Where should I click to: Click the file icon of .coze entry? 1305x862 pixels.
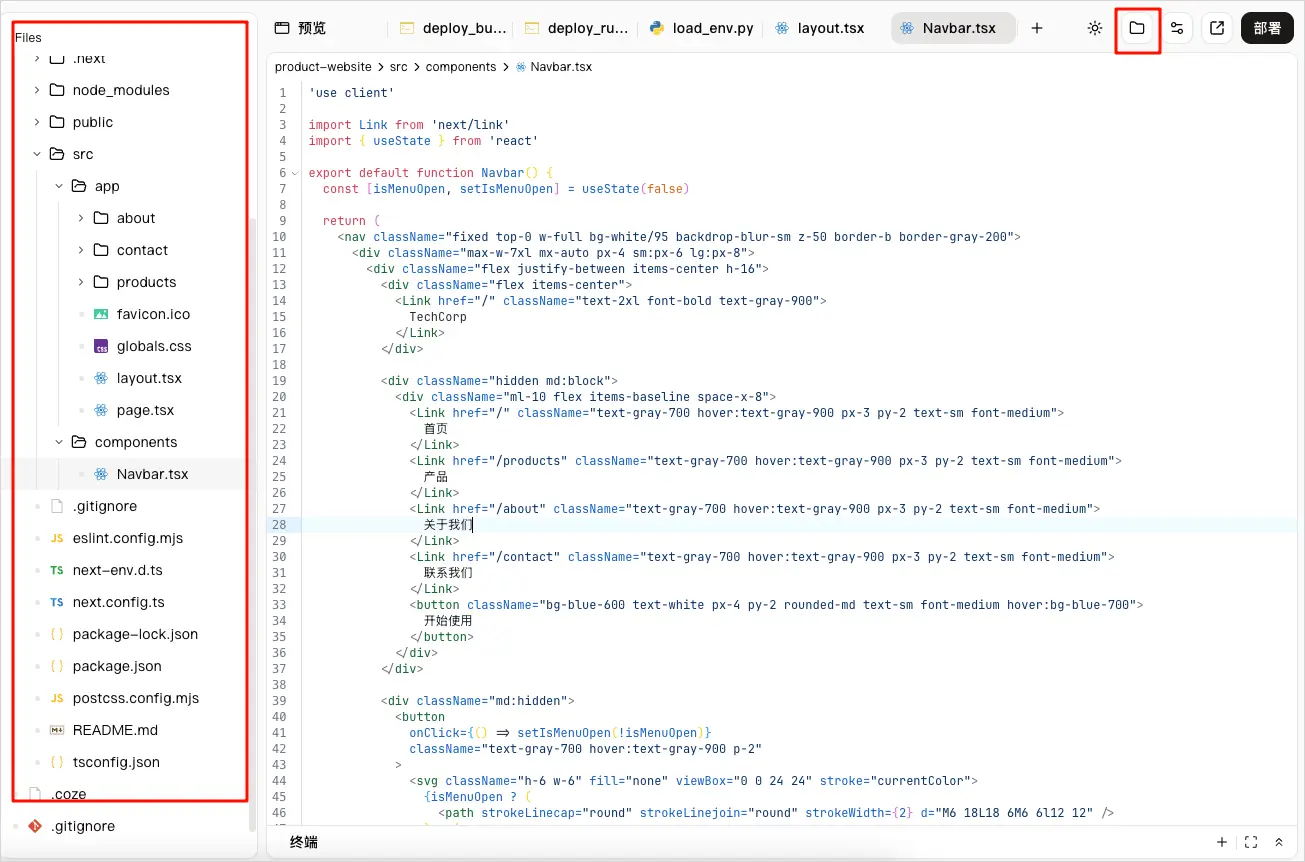35,794
